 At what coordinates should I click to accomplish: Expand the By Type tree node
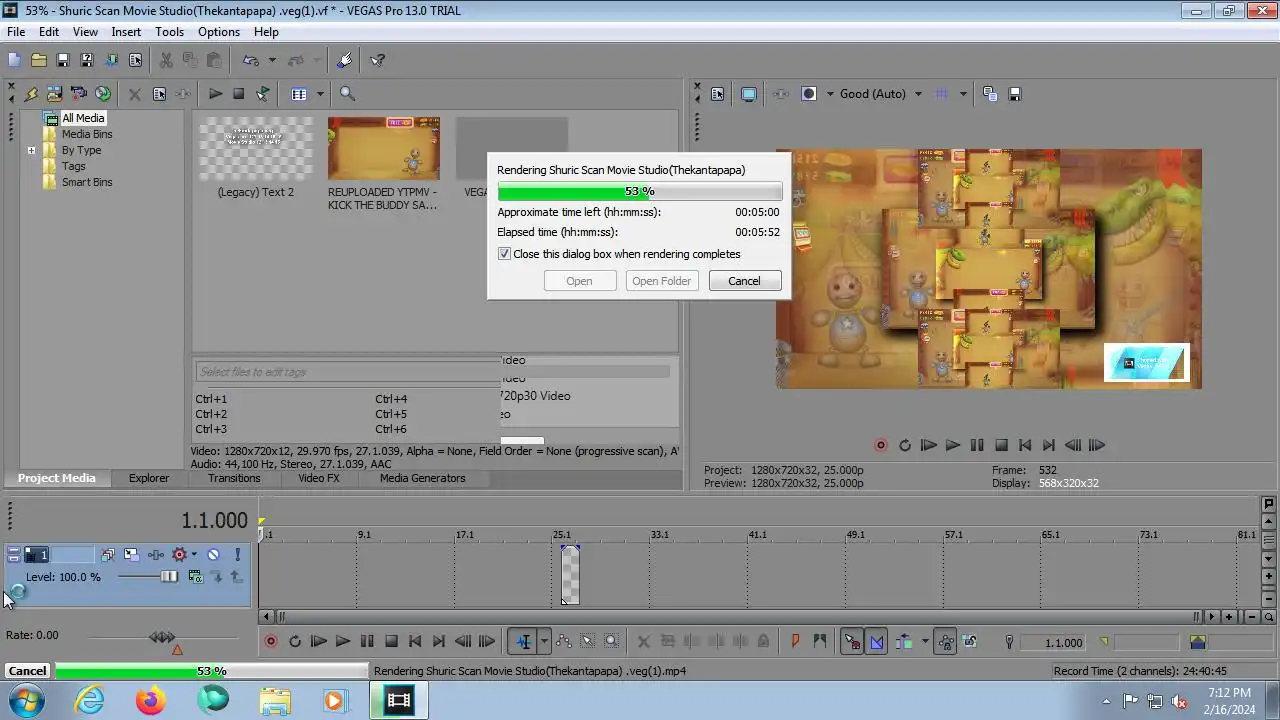(x=31, y=151)
